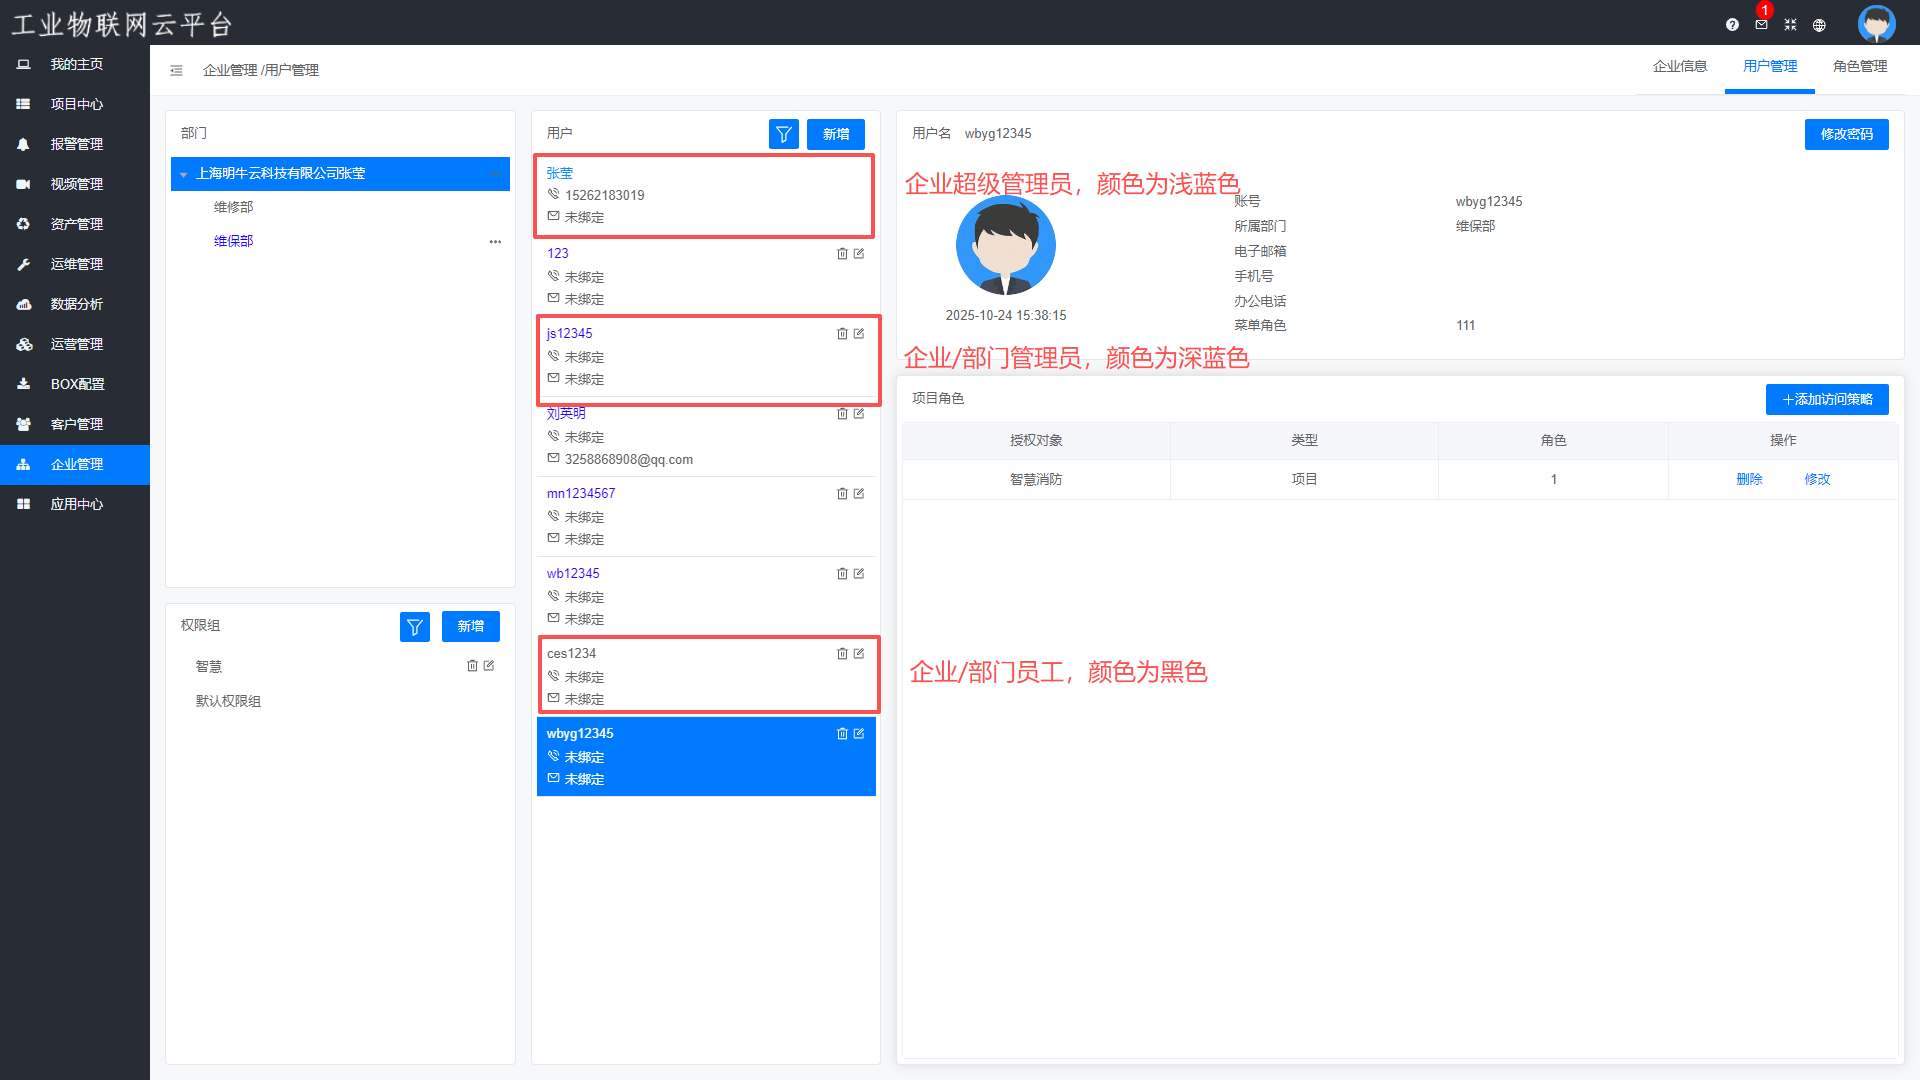
Task: Open more options for company root node
Action: [495, 174]
